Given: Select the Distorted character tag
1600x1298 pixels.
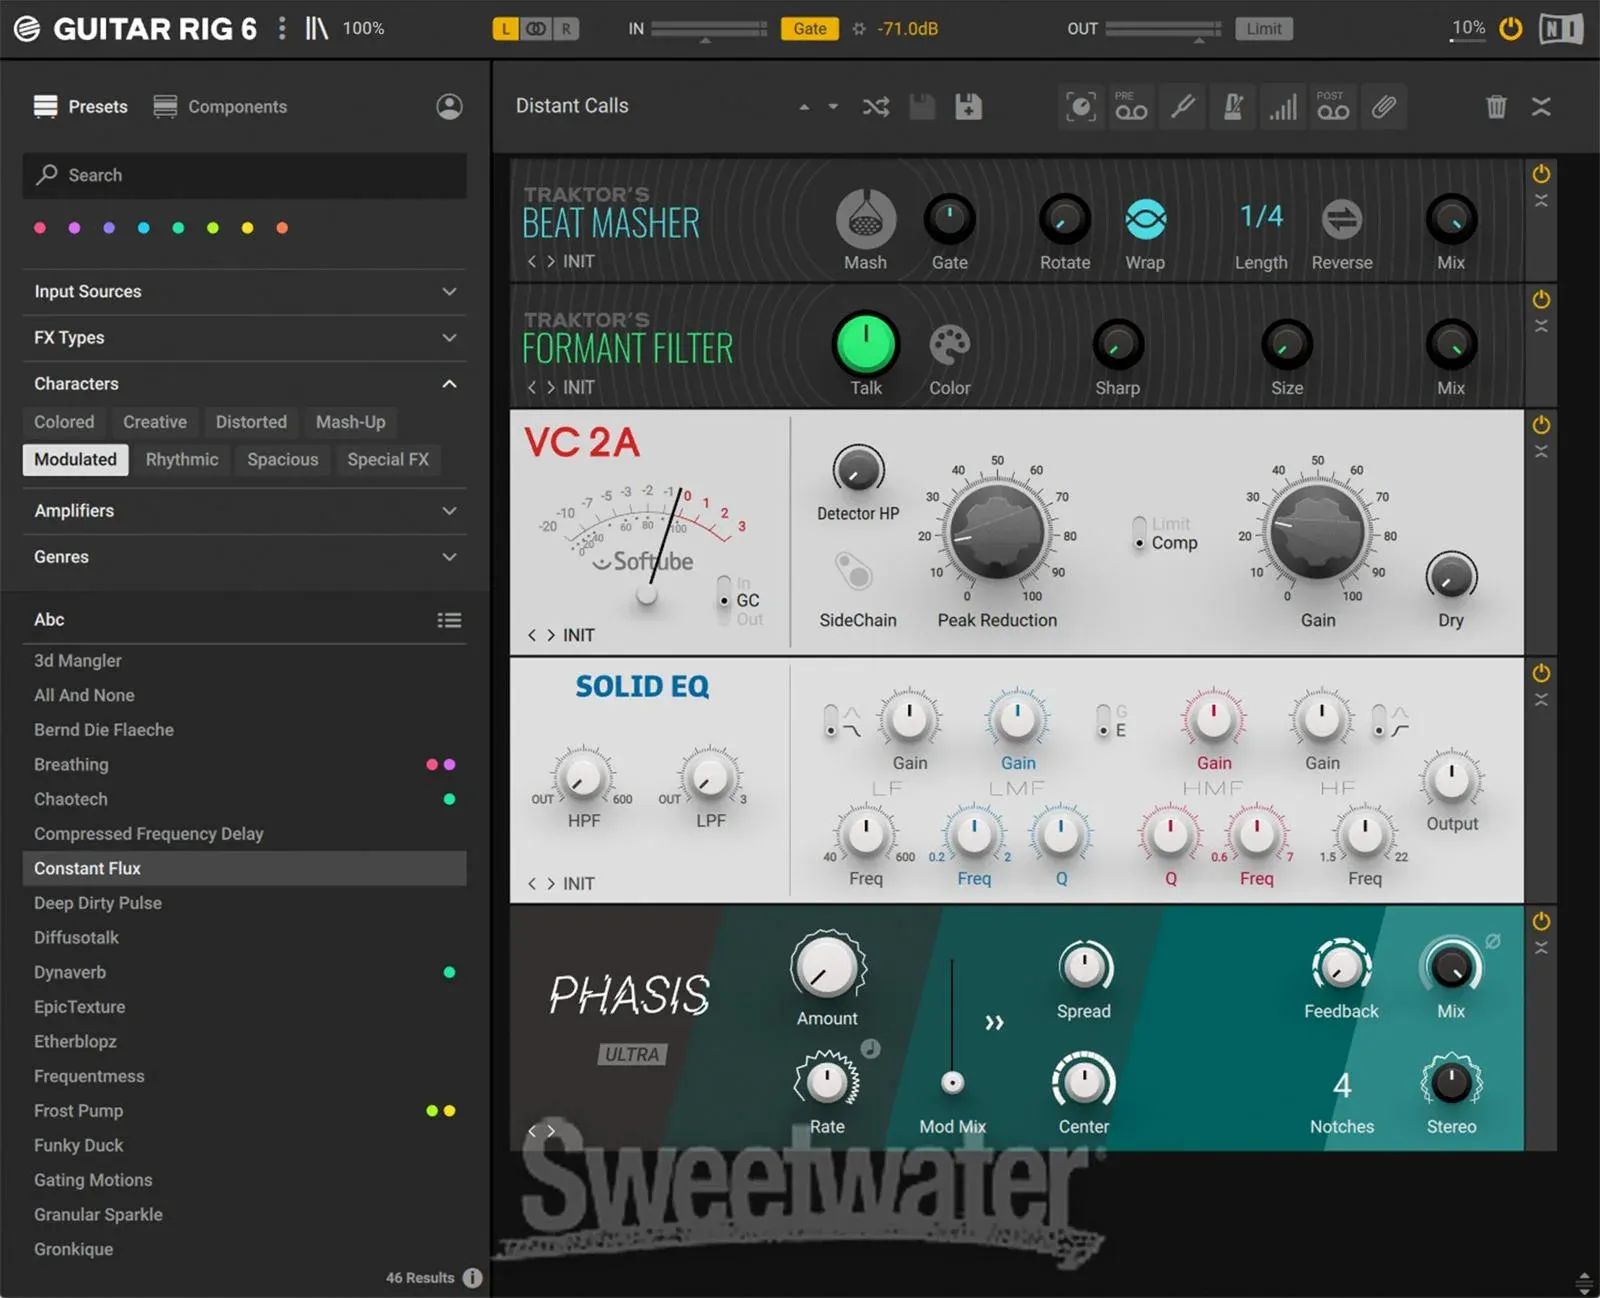Looking at the screenshot, I should point(251,422).
